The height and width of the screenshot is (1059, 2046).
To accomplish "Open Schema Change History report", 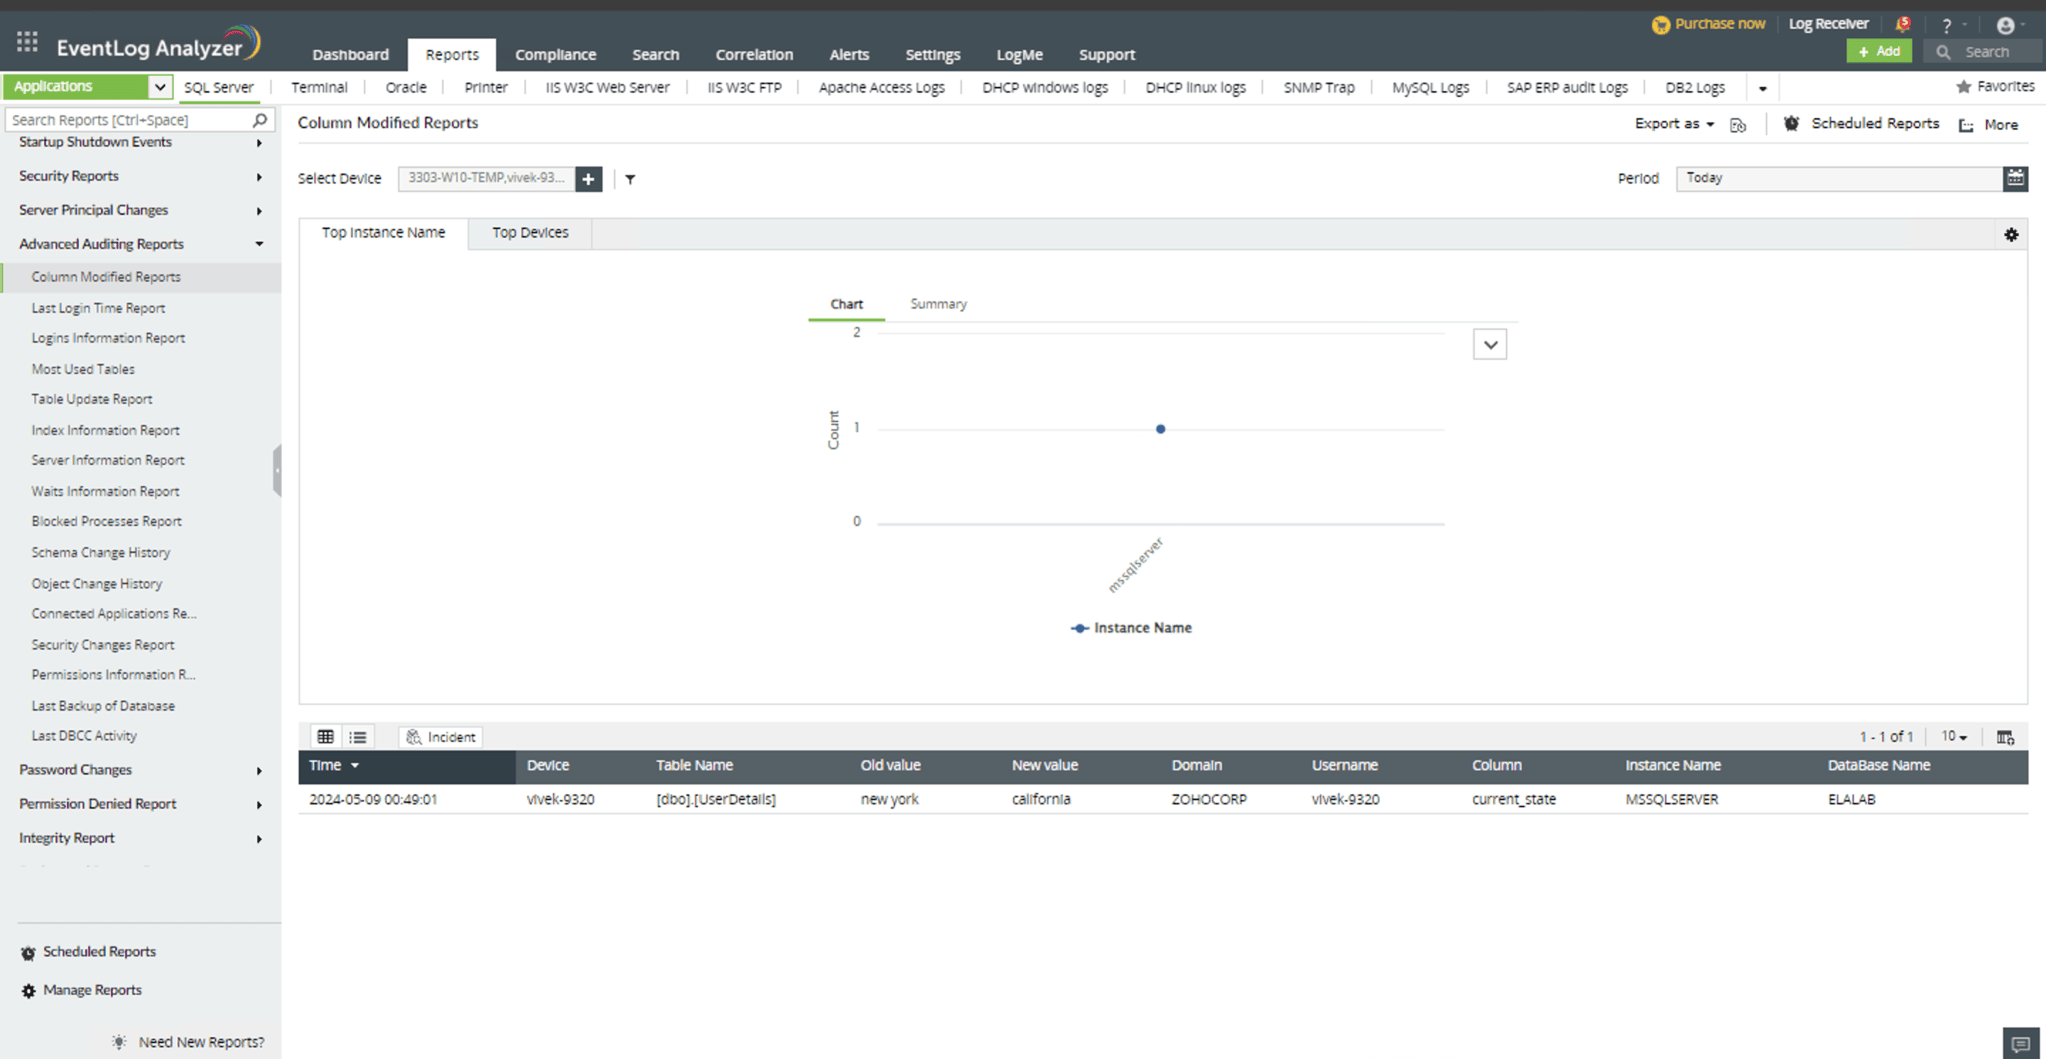I will (x=101, y=553).
